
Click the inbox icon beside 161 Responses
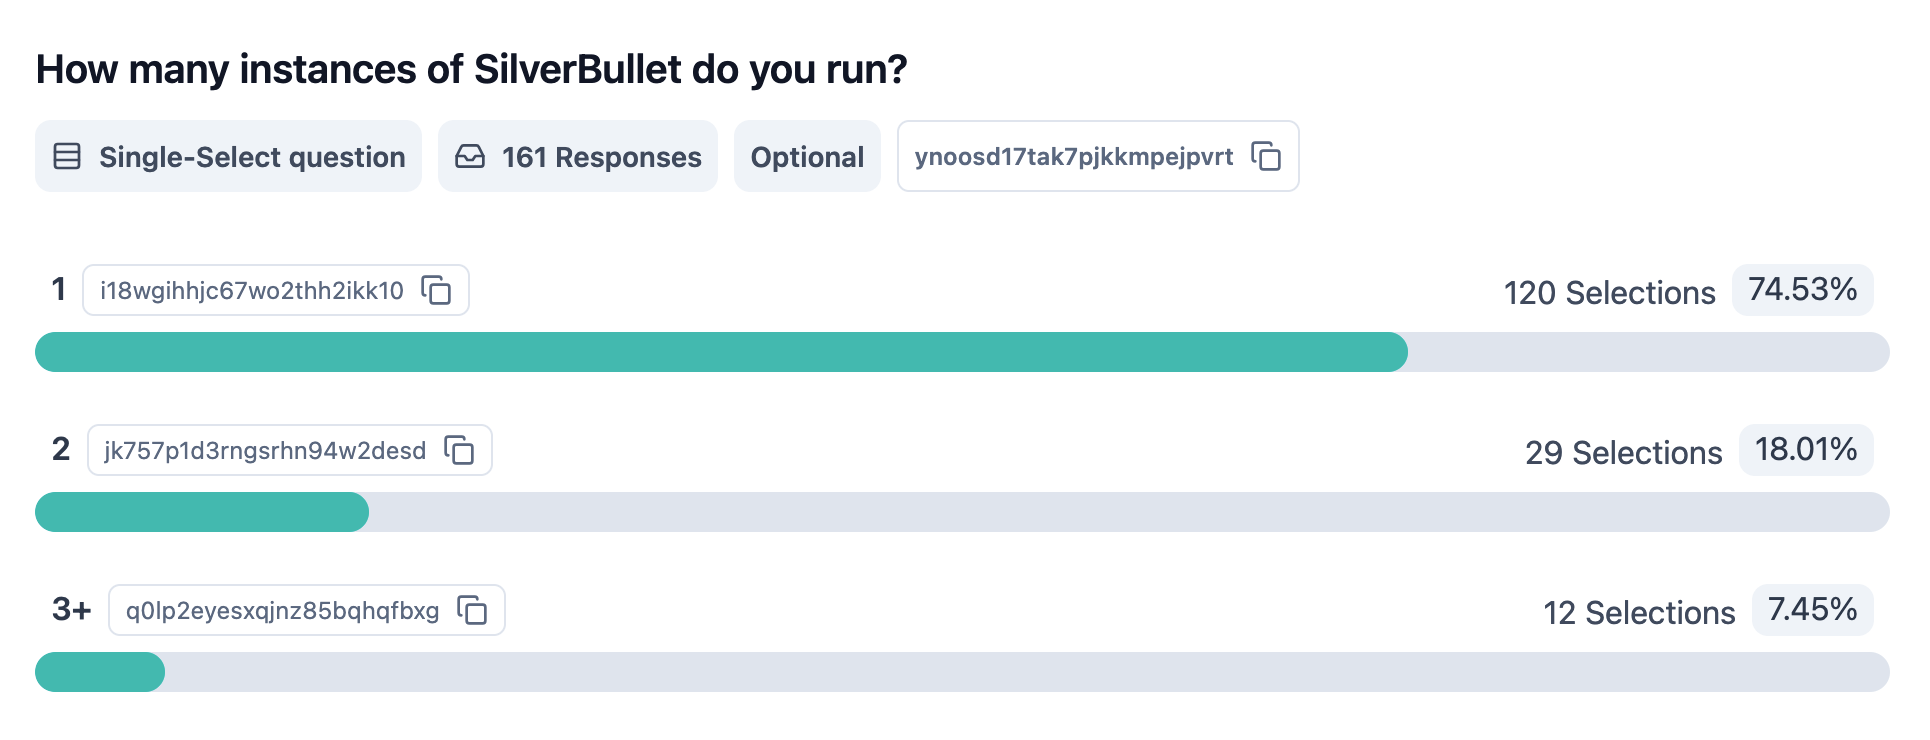470,156
